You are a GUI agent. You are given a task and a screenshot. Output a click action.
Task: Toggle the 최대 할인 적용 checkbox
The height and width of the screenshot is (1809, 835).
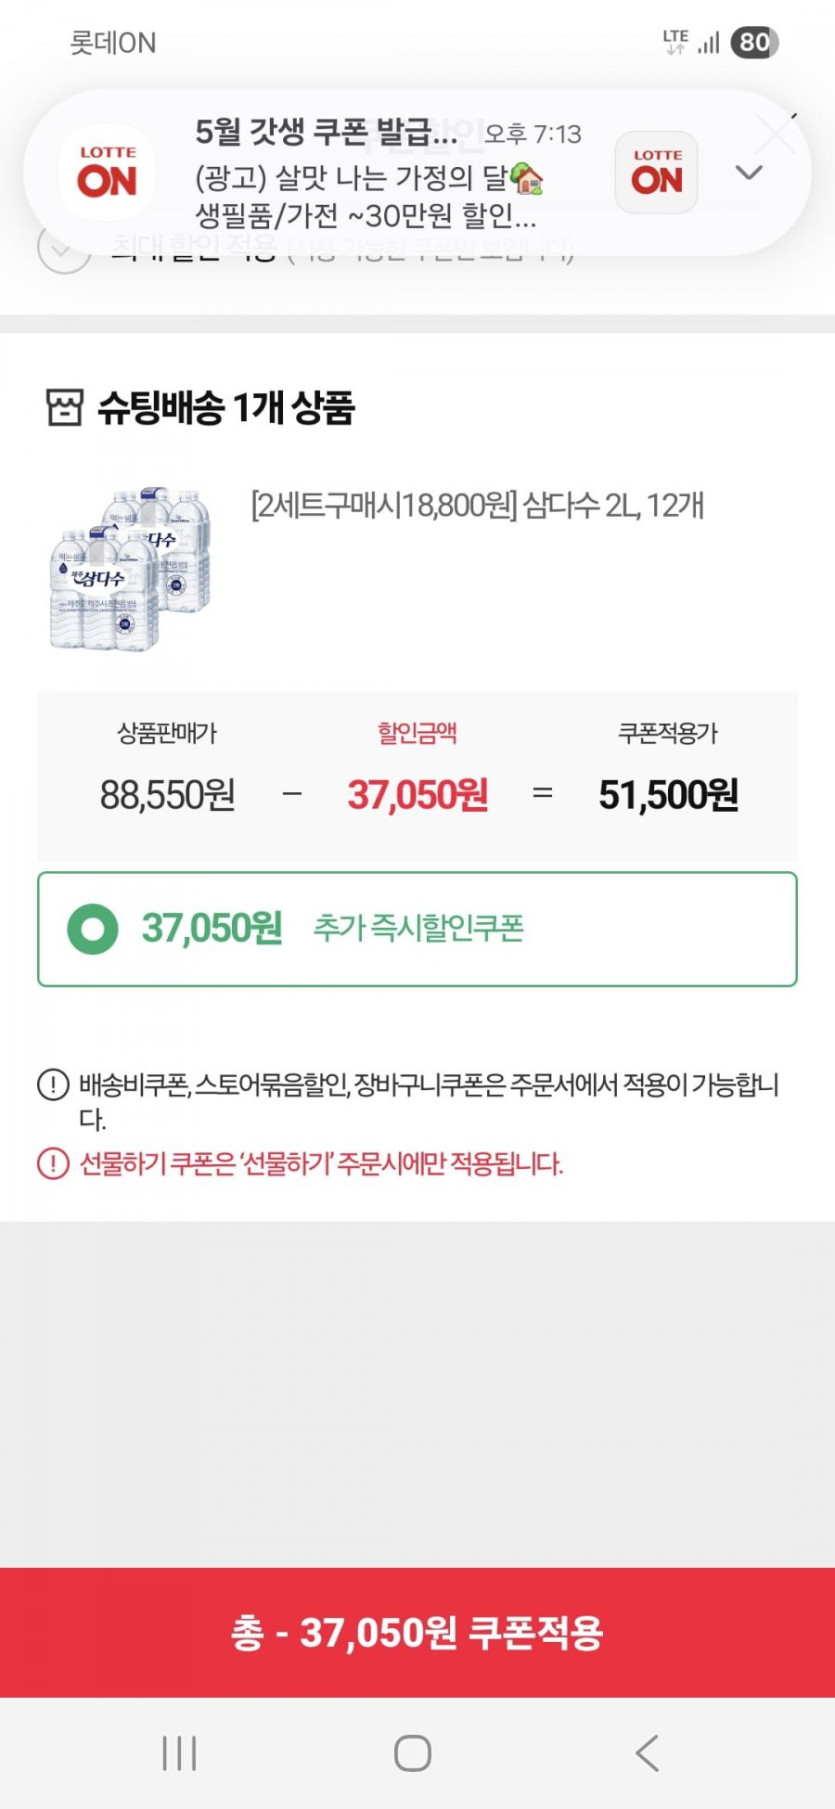pyautogui.click(x=64, y=247)
